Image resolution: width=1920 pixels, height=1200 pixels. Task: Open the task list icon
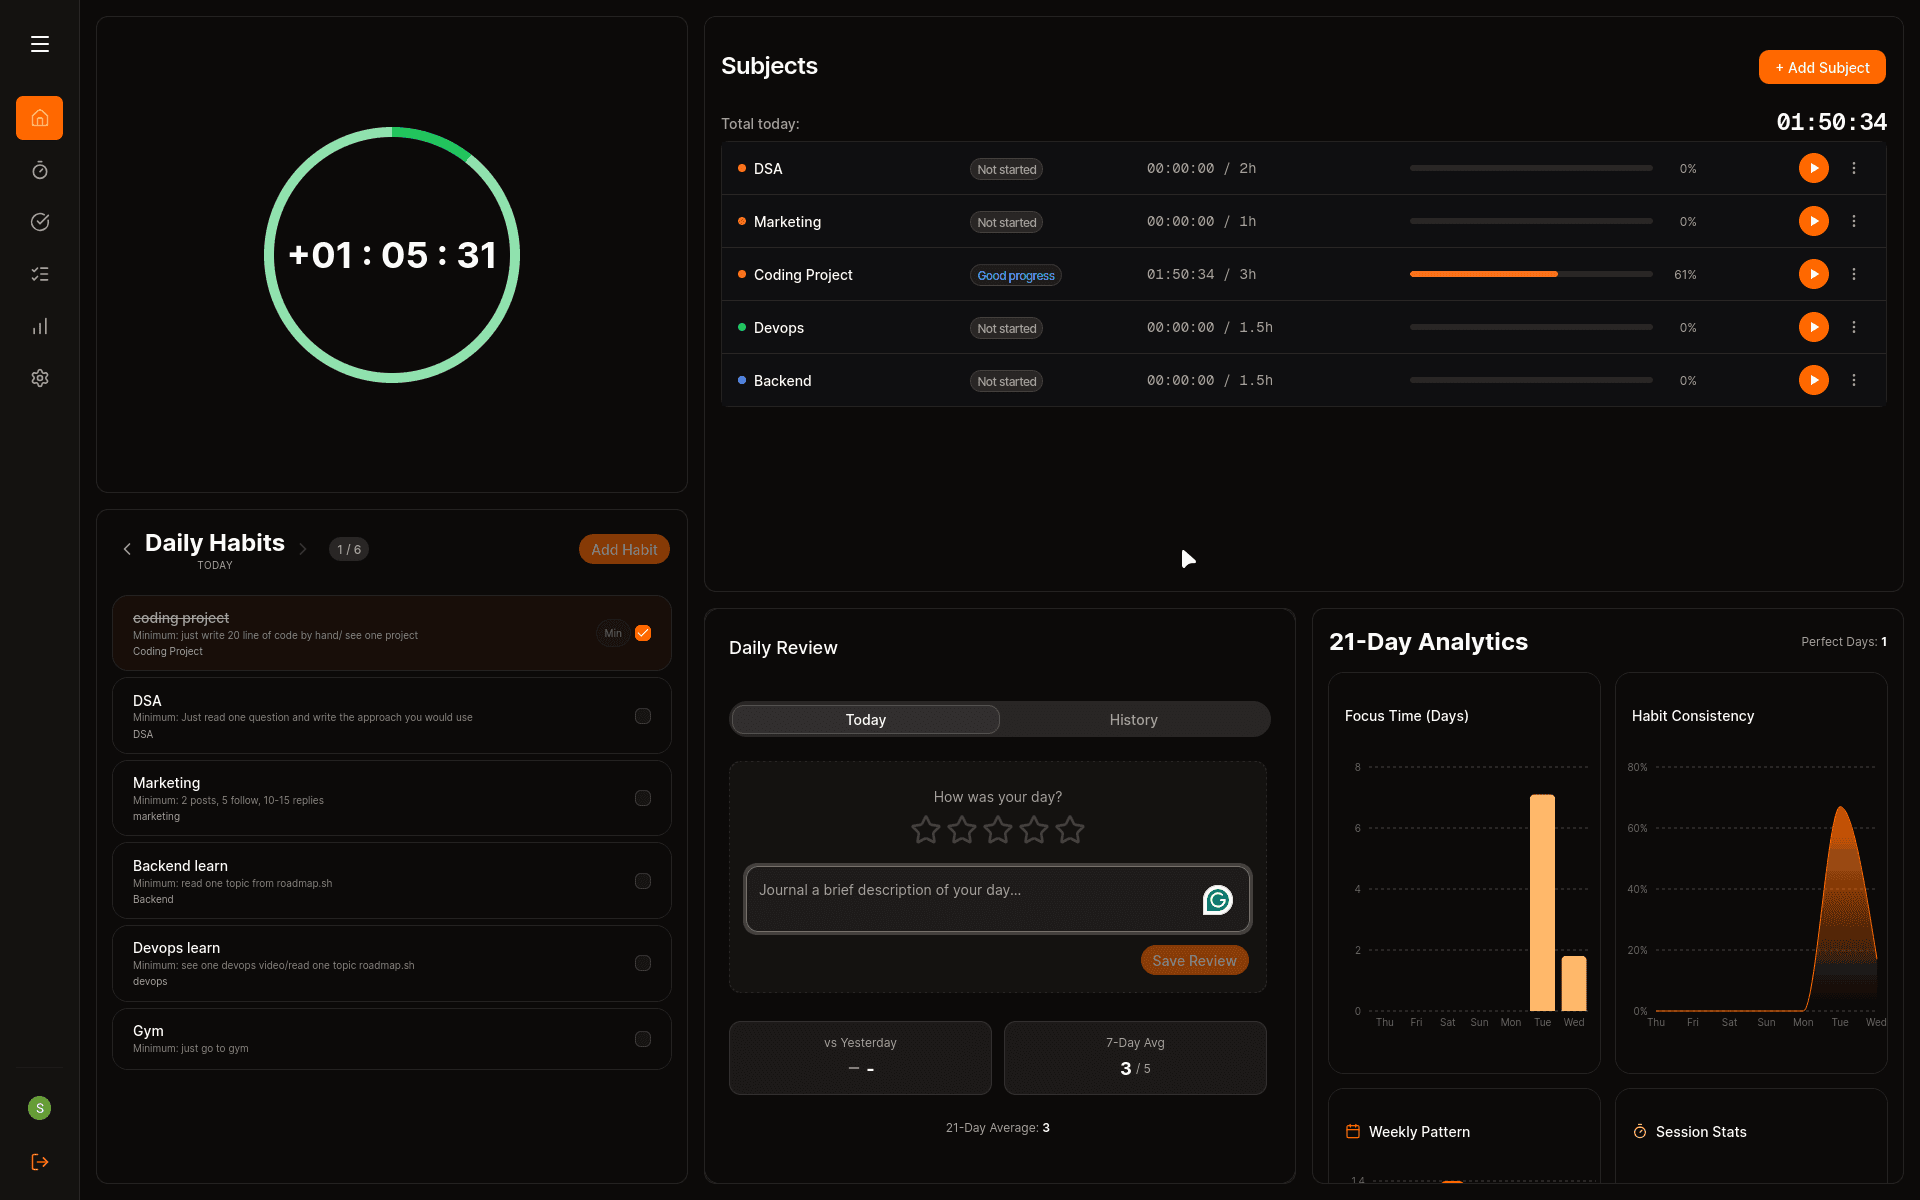pyautogui.click(x=40, y=274)
